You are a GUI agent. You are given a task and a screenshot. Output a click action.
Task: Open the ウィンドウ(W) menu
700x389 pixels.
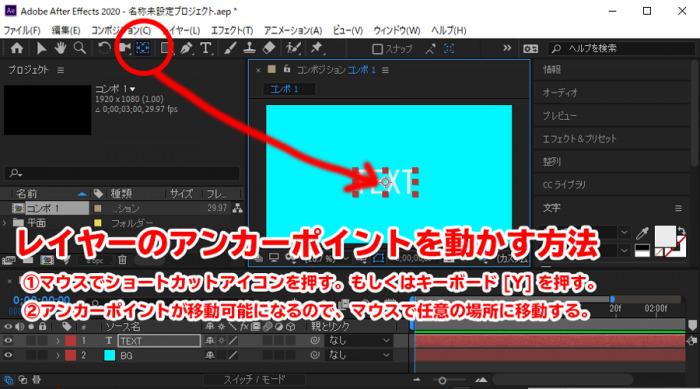396,30
